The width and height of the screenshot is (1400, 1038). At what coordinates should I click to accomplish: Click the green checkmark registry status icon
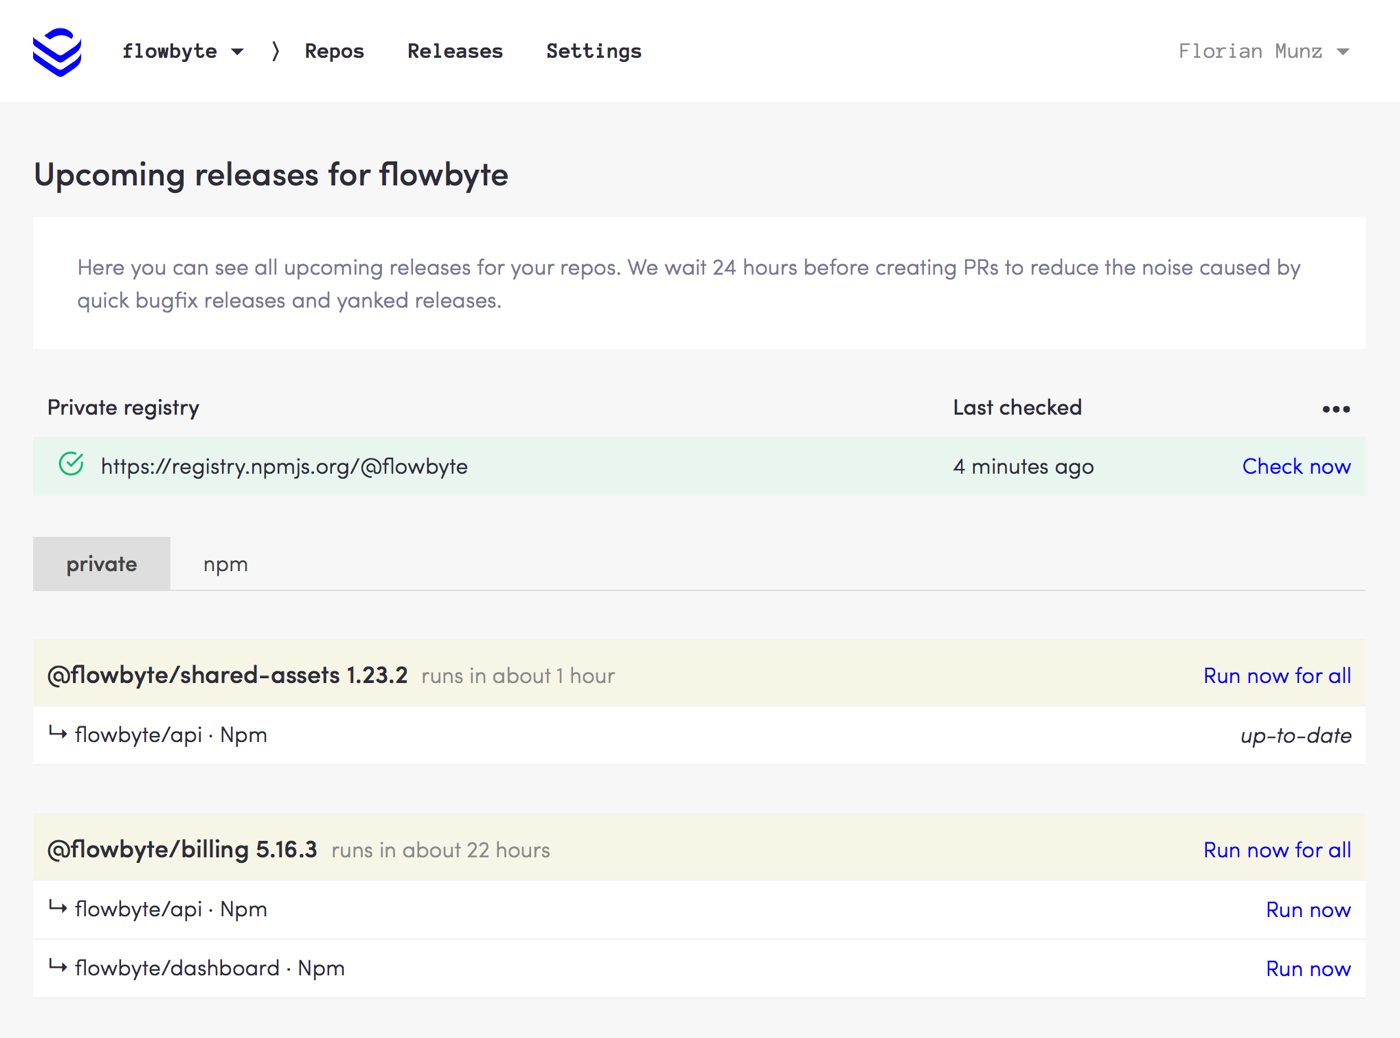(71, 465)
